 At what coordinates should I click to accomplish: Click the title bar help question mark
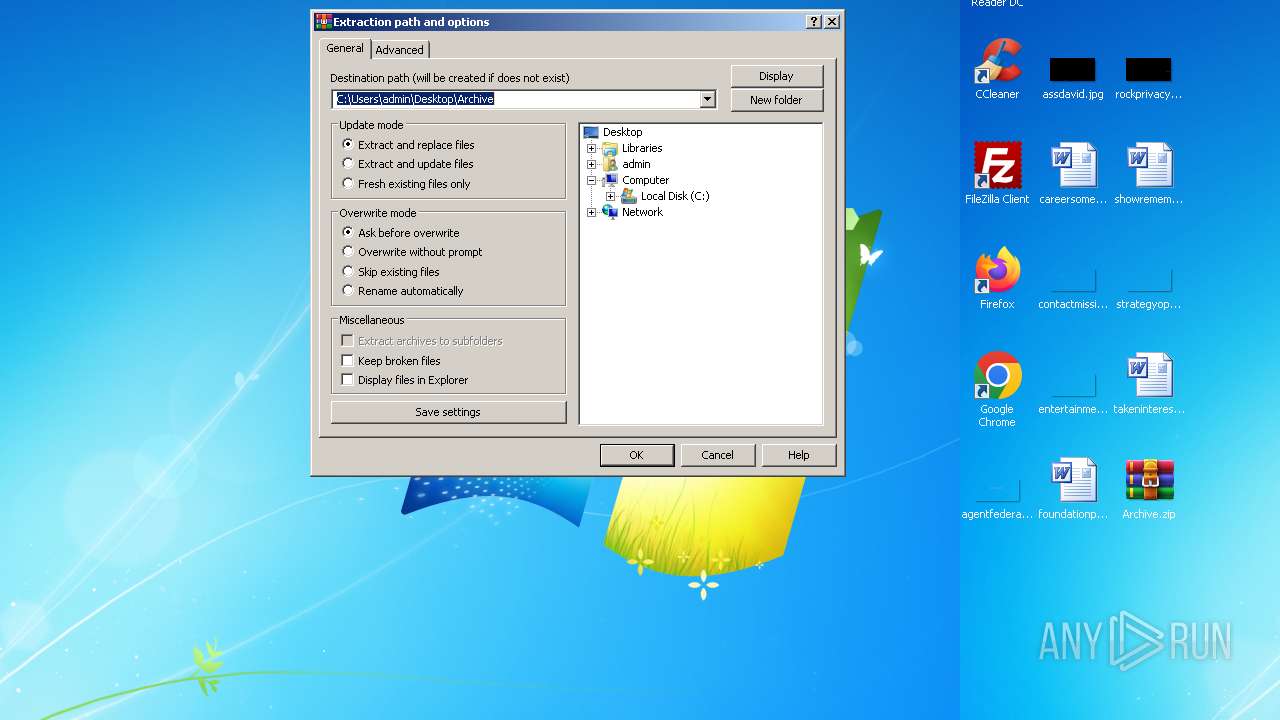(814, 21)
